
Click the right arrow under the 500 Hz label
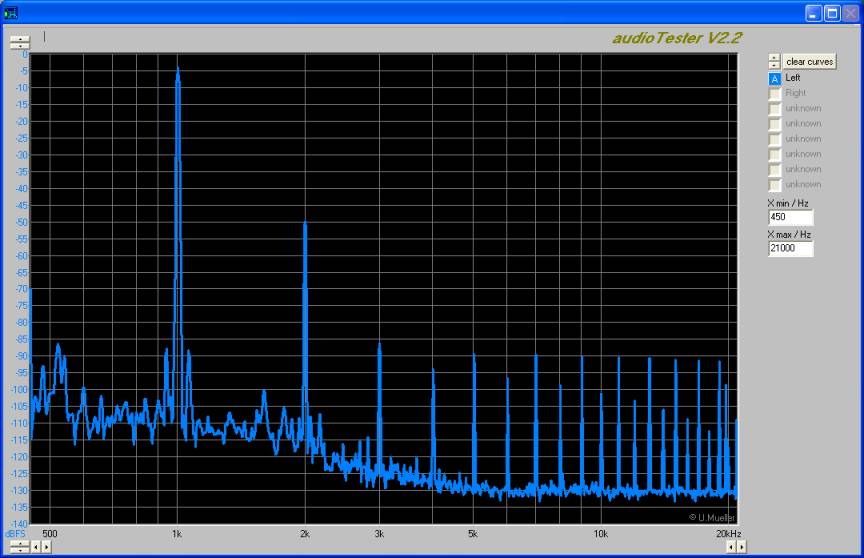(x=46, y=547)
